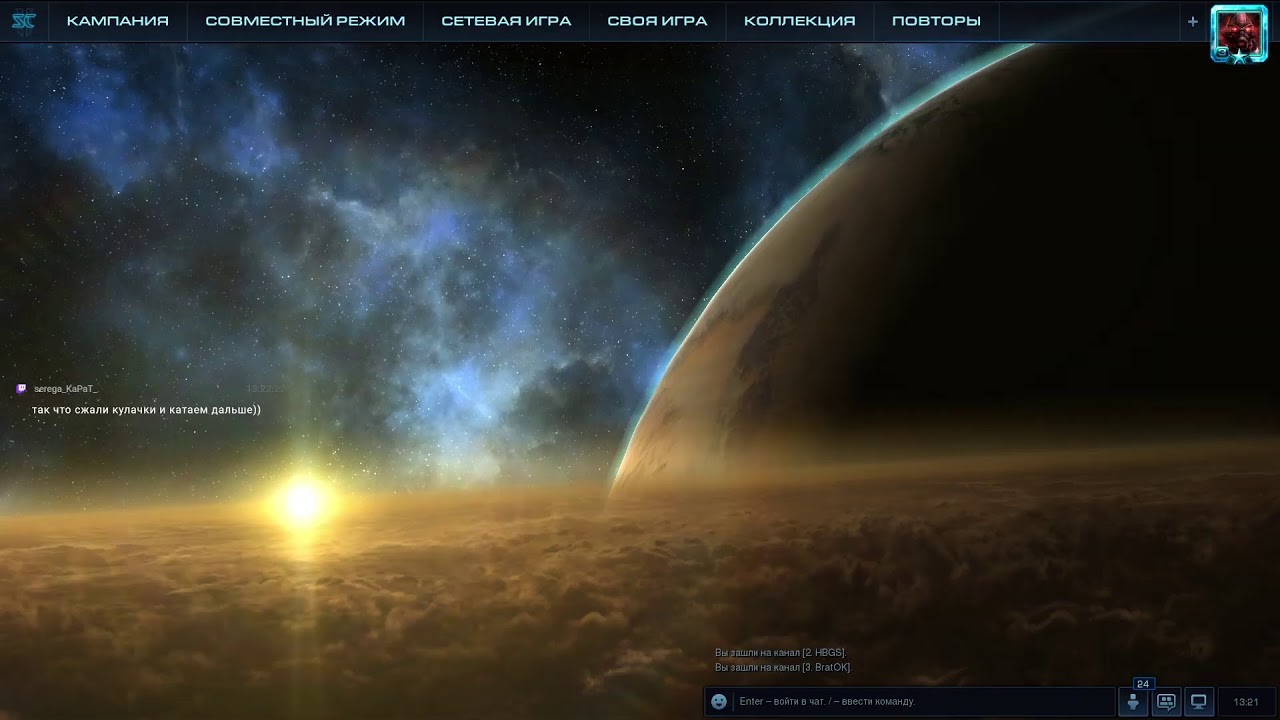
Task: Click the channel notice mentioning [3. BratOK]
Action: coord(784,668)
